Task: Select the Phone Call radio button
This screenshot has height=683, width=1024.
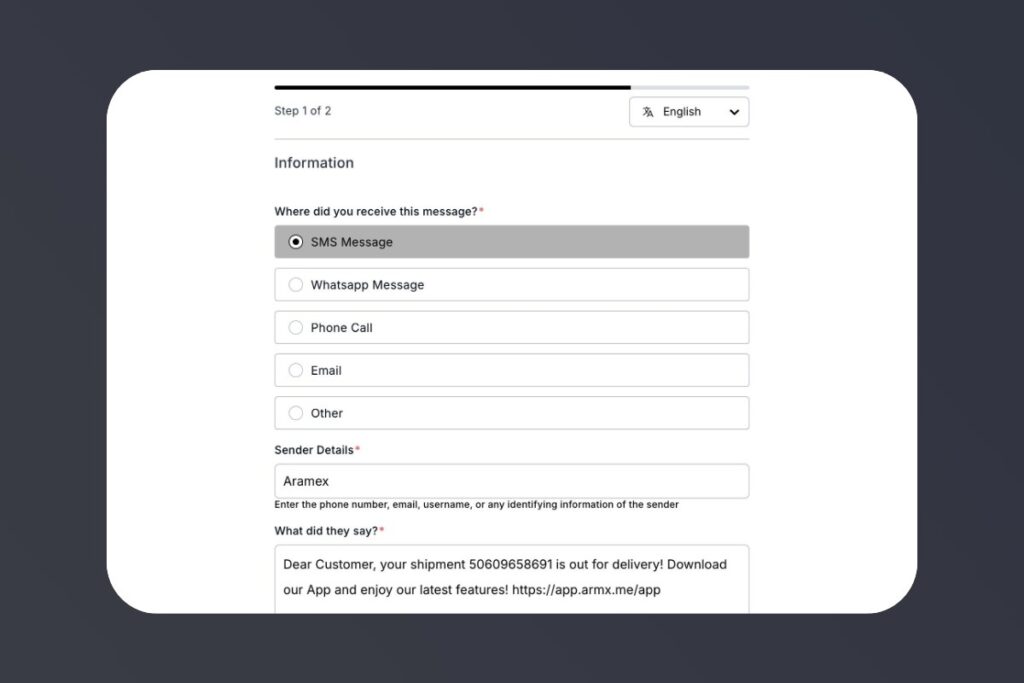Action: point(296,328)
